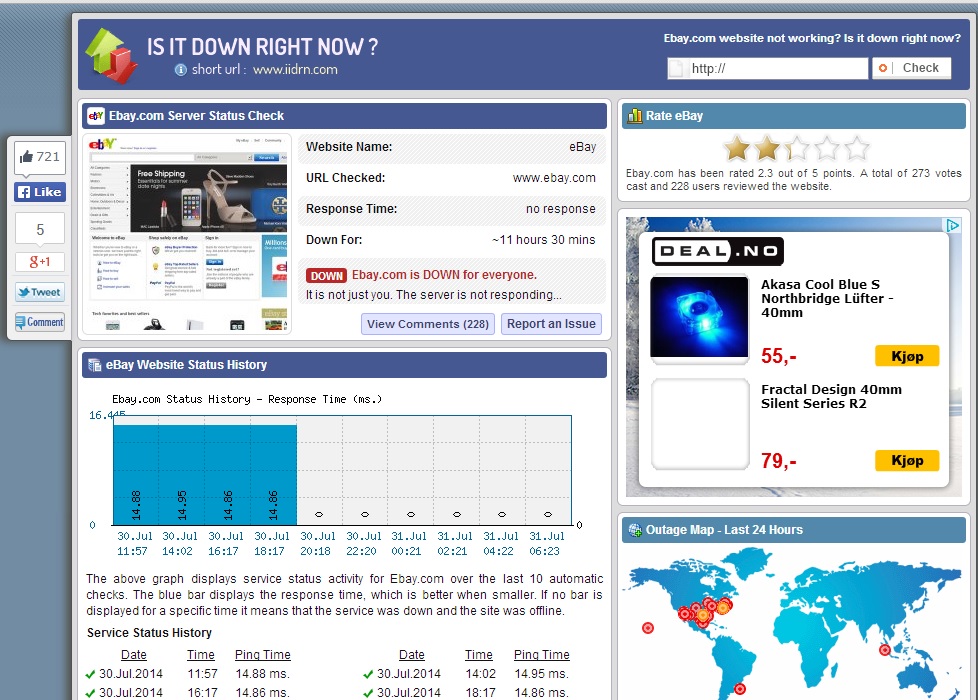Viewport: 978px width, 700px height.
Task: Click the 55,- price in the ad
Action: (778, 356)
